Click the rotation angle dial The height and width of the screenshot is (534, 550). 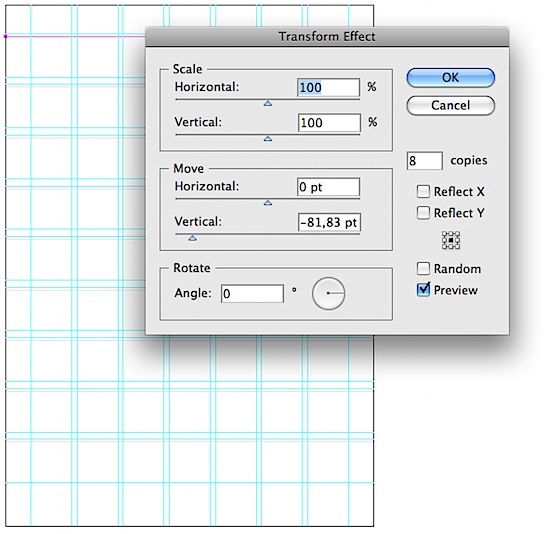[x=328, y=293]
